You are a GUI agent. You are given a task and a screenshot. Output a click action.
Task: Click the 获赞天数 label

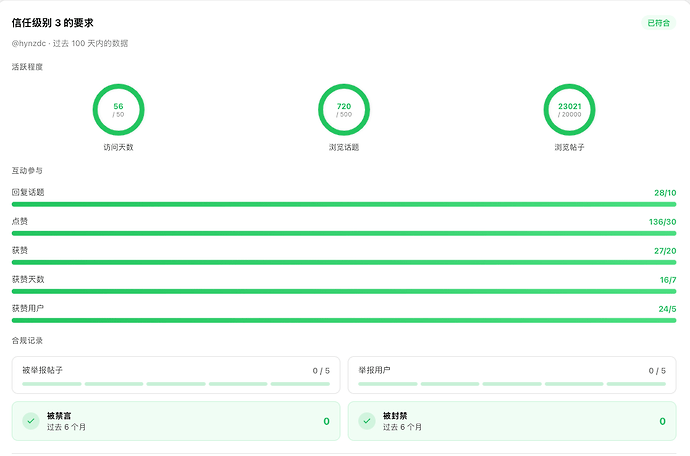[x=28, y=279]
